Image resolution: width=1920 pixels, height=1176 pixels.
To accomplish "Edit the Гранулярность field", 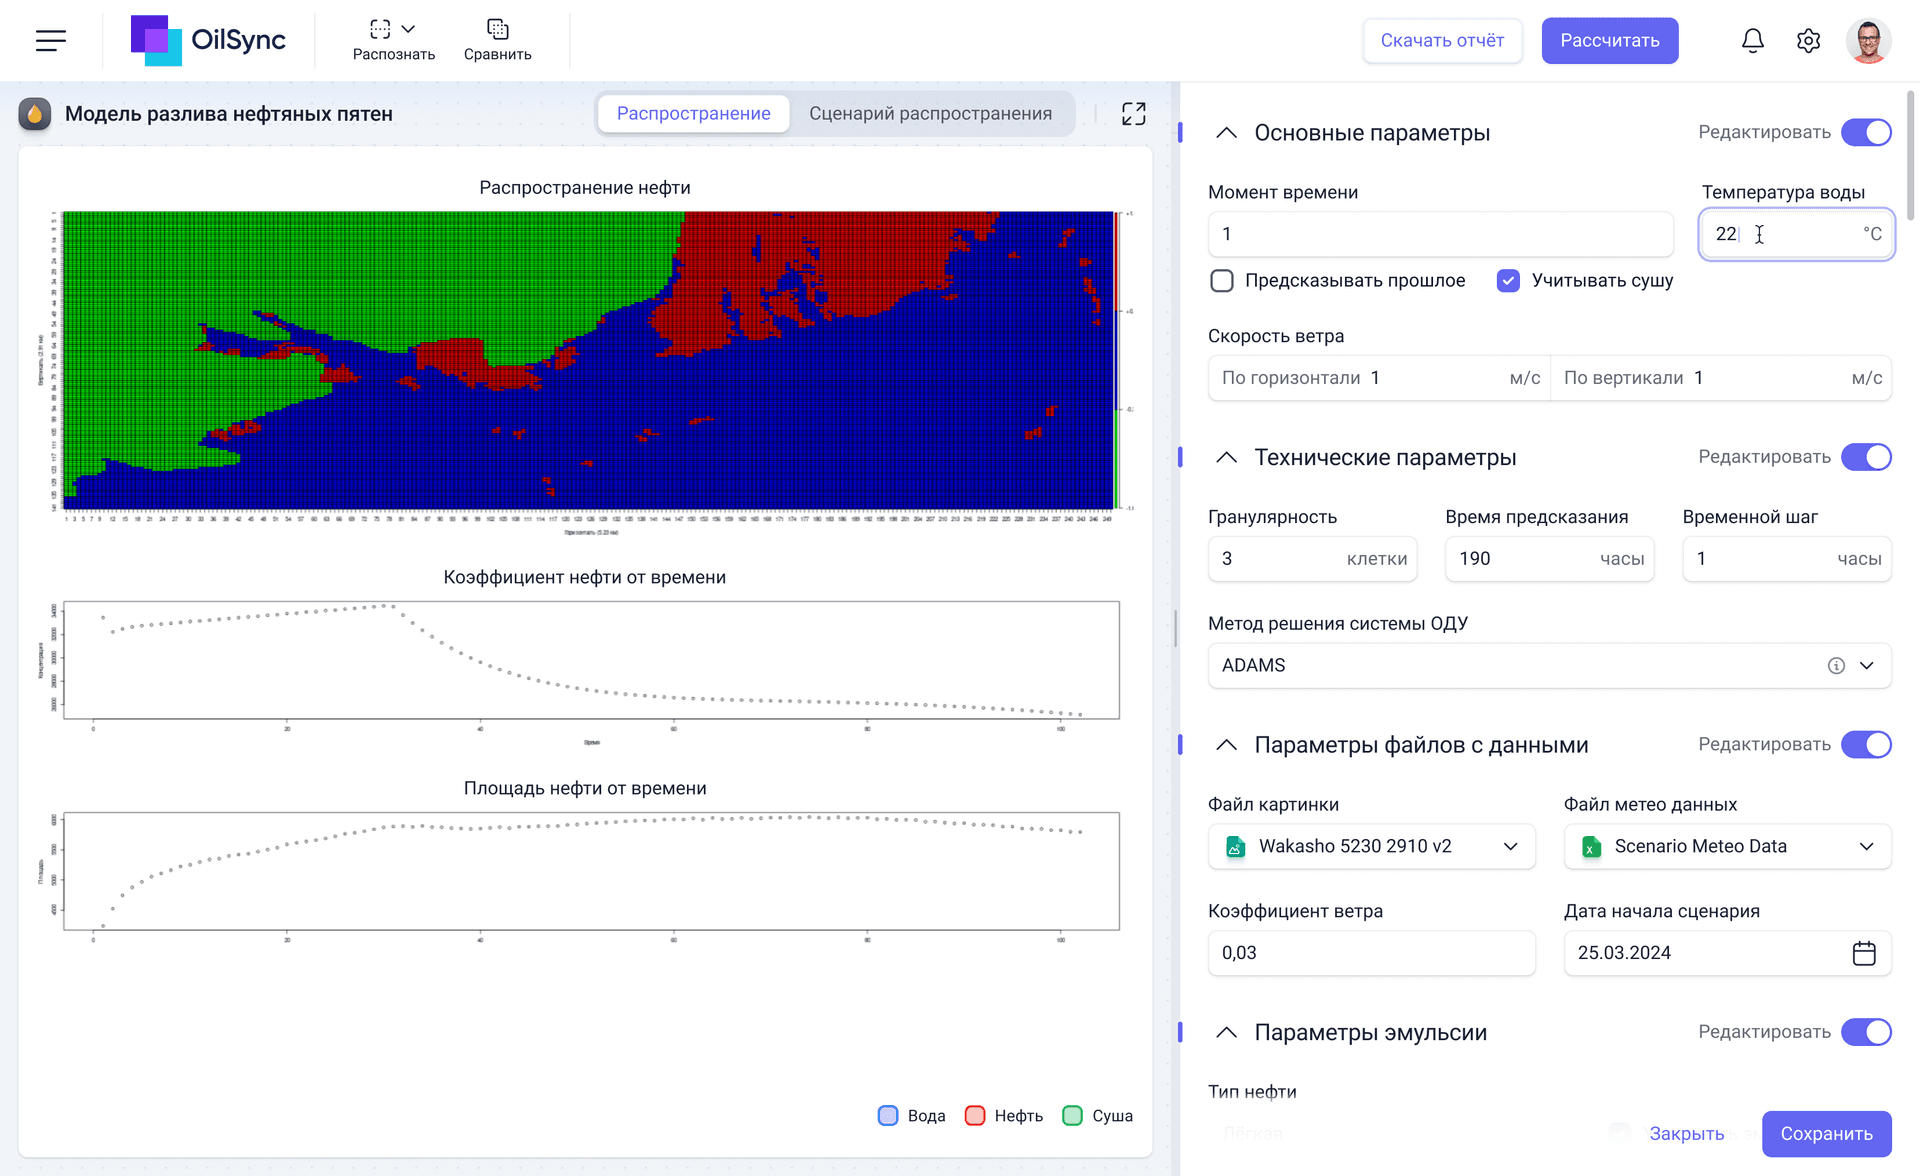I will (x=1312, y=559).
